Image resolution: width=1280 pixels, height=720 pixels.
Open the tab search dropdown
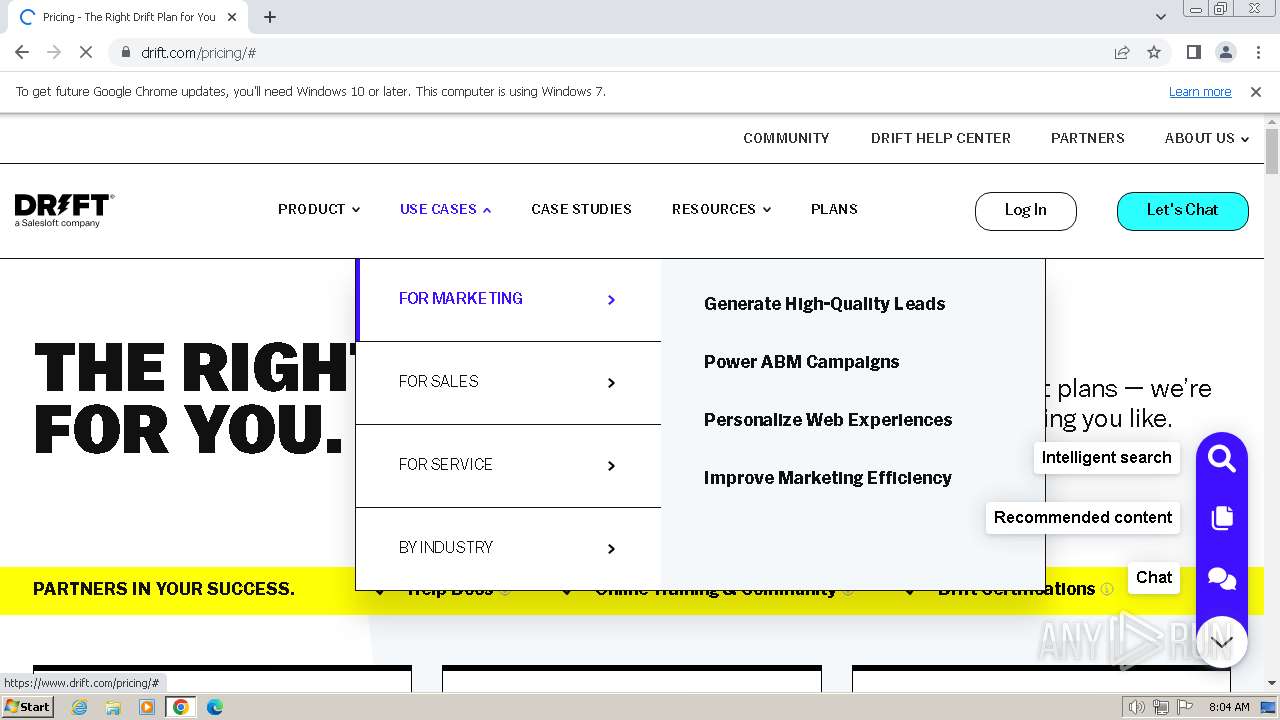1160,17
